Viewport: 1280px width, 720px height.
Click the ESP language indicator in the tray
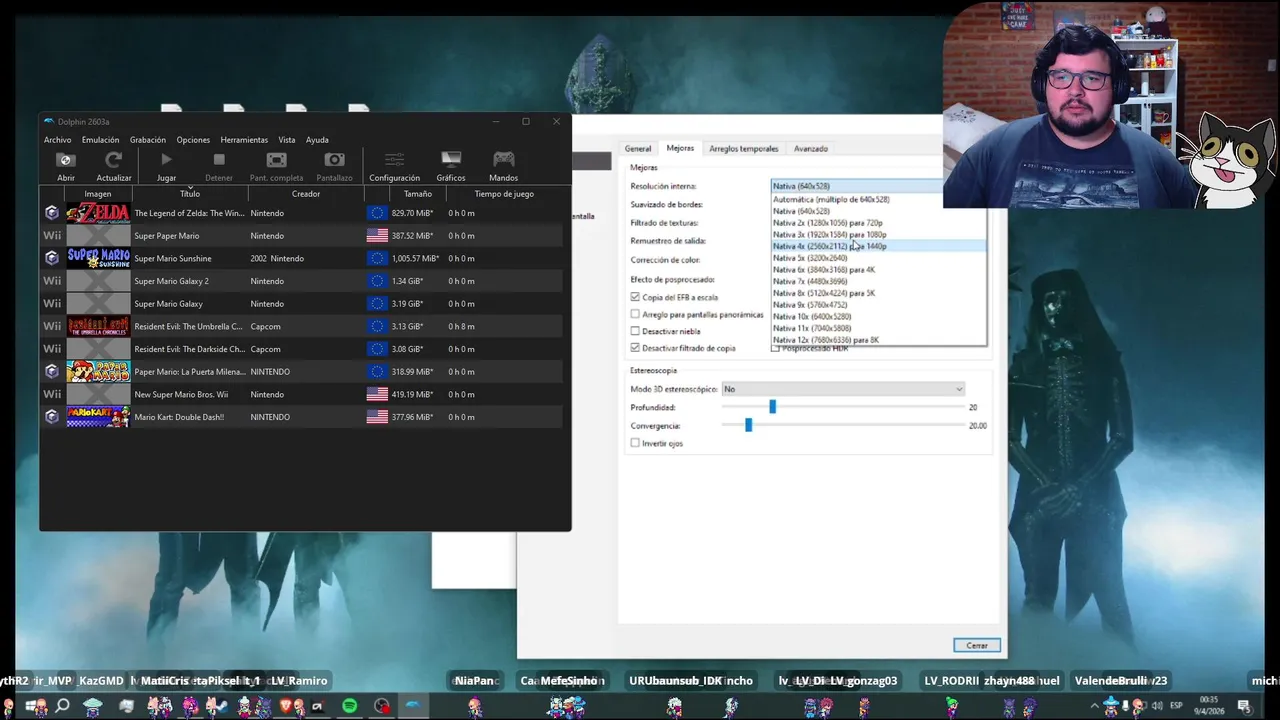pos(1177,706)
